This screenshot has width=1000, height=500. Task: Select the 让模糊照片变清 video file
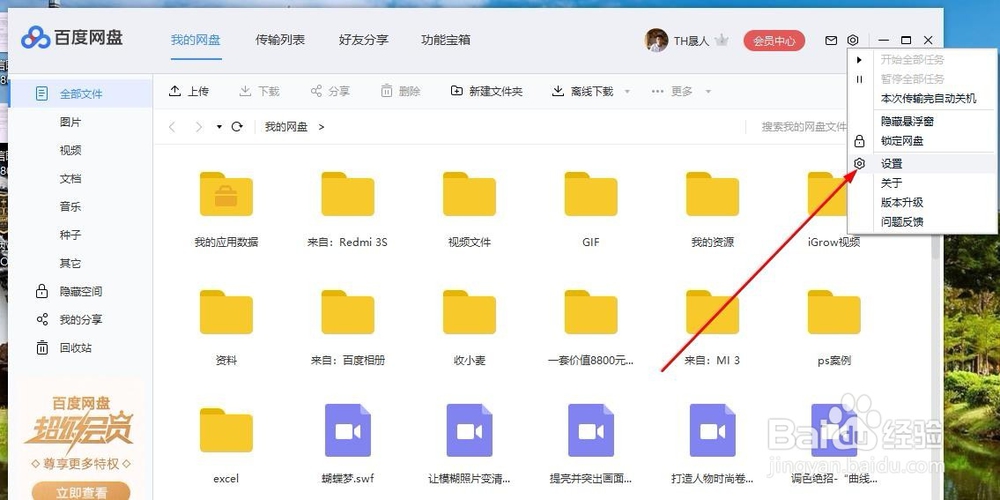point(469,430)
